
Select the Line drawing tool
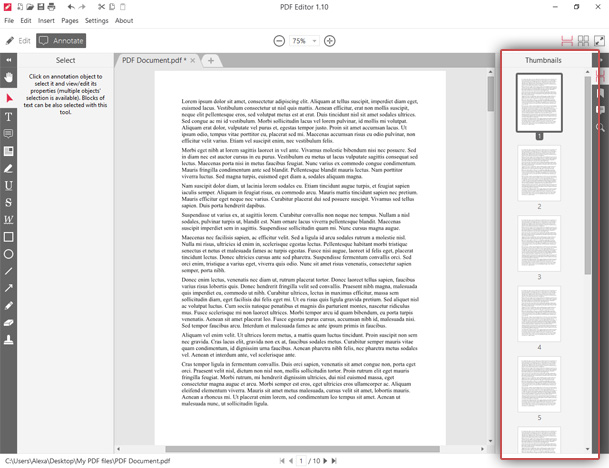(9, 271)
